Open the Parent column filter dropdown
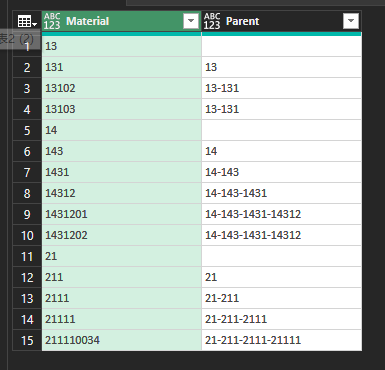 351,21
